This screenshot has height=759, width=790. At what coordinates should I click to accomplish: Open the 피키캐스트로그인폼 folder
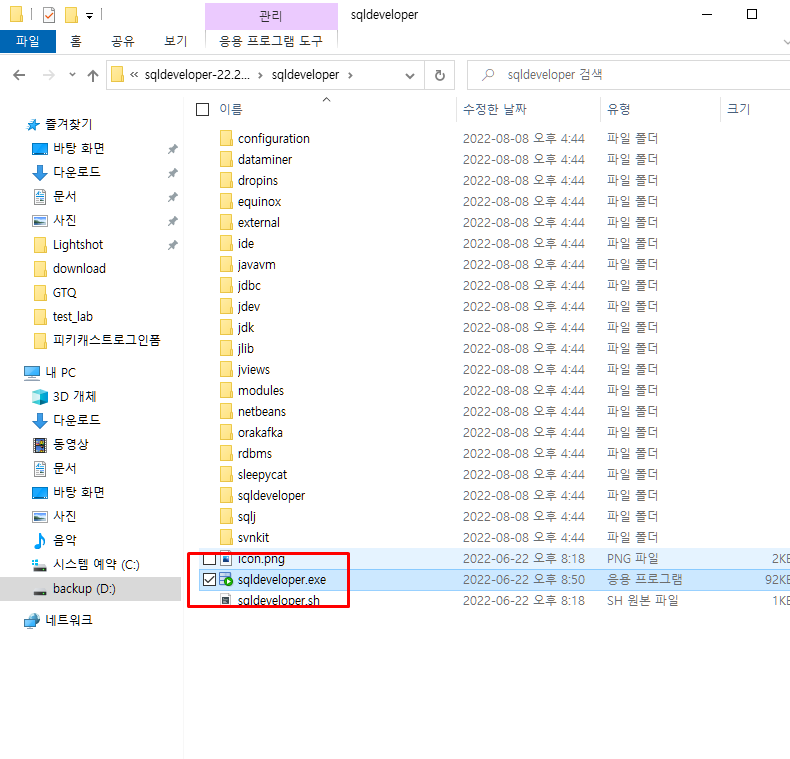coord(107,340)
